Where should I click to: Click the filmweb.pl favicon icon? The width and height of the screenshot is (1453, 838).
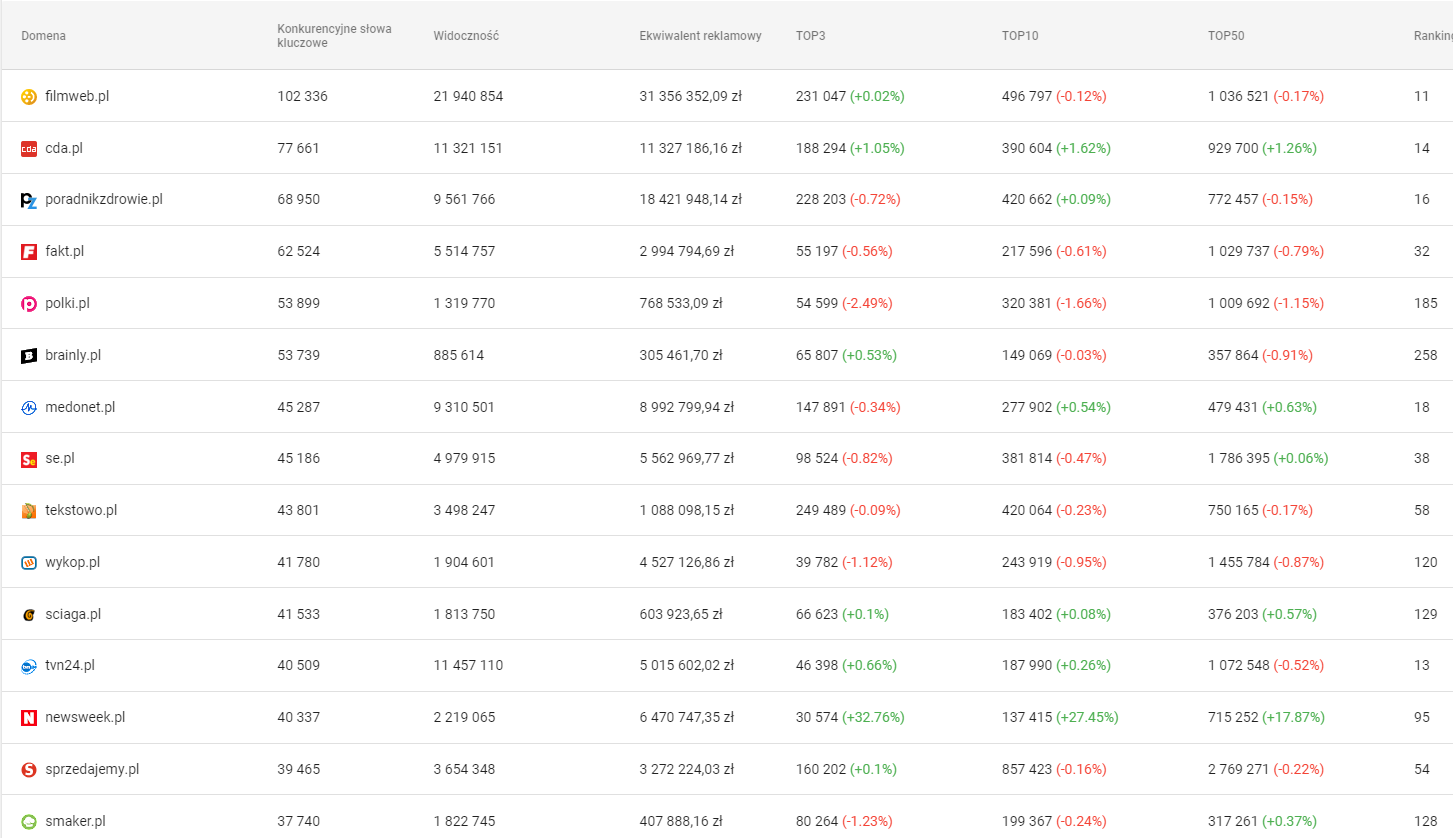click(29, 97)
